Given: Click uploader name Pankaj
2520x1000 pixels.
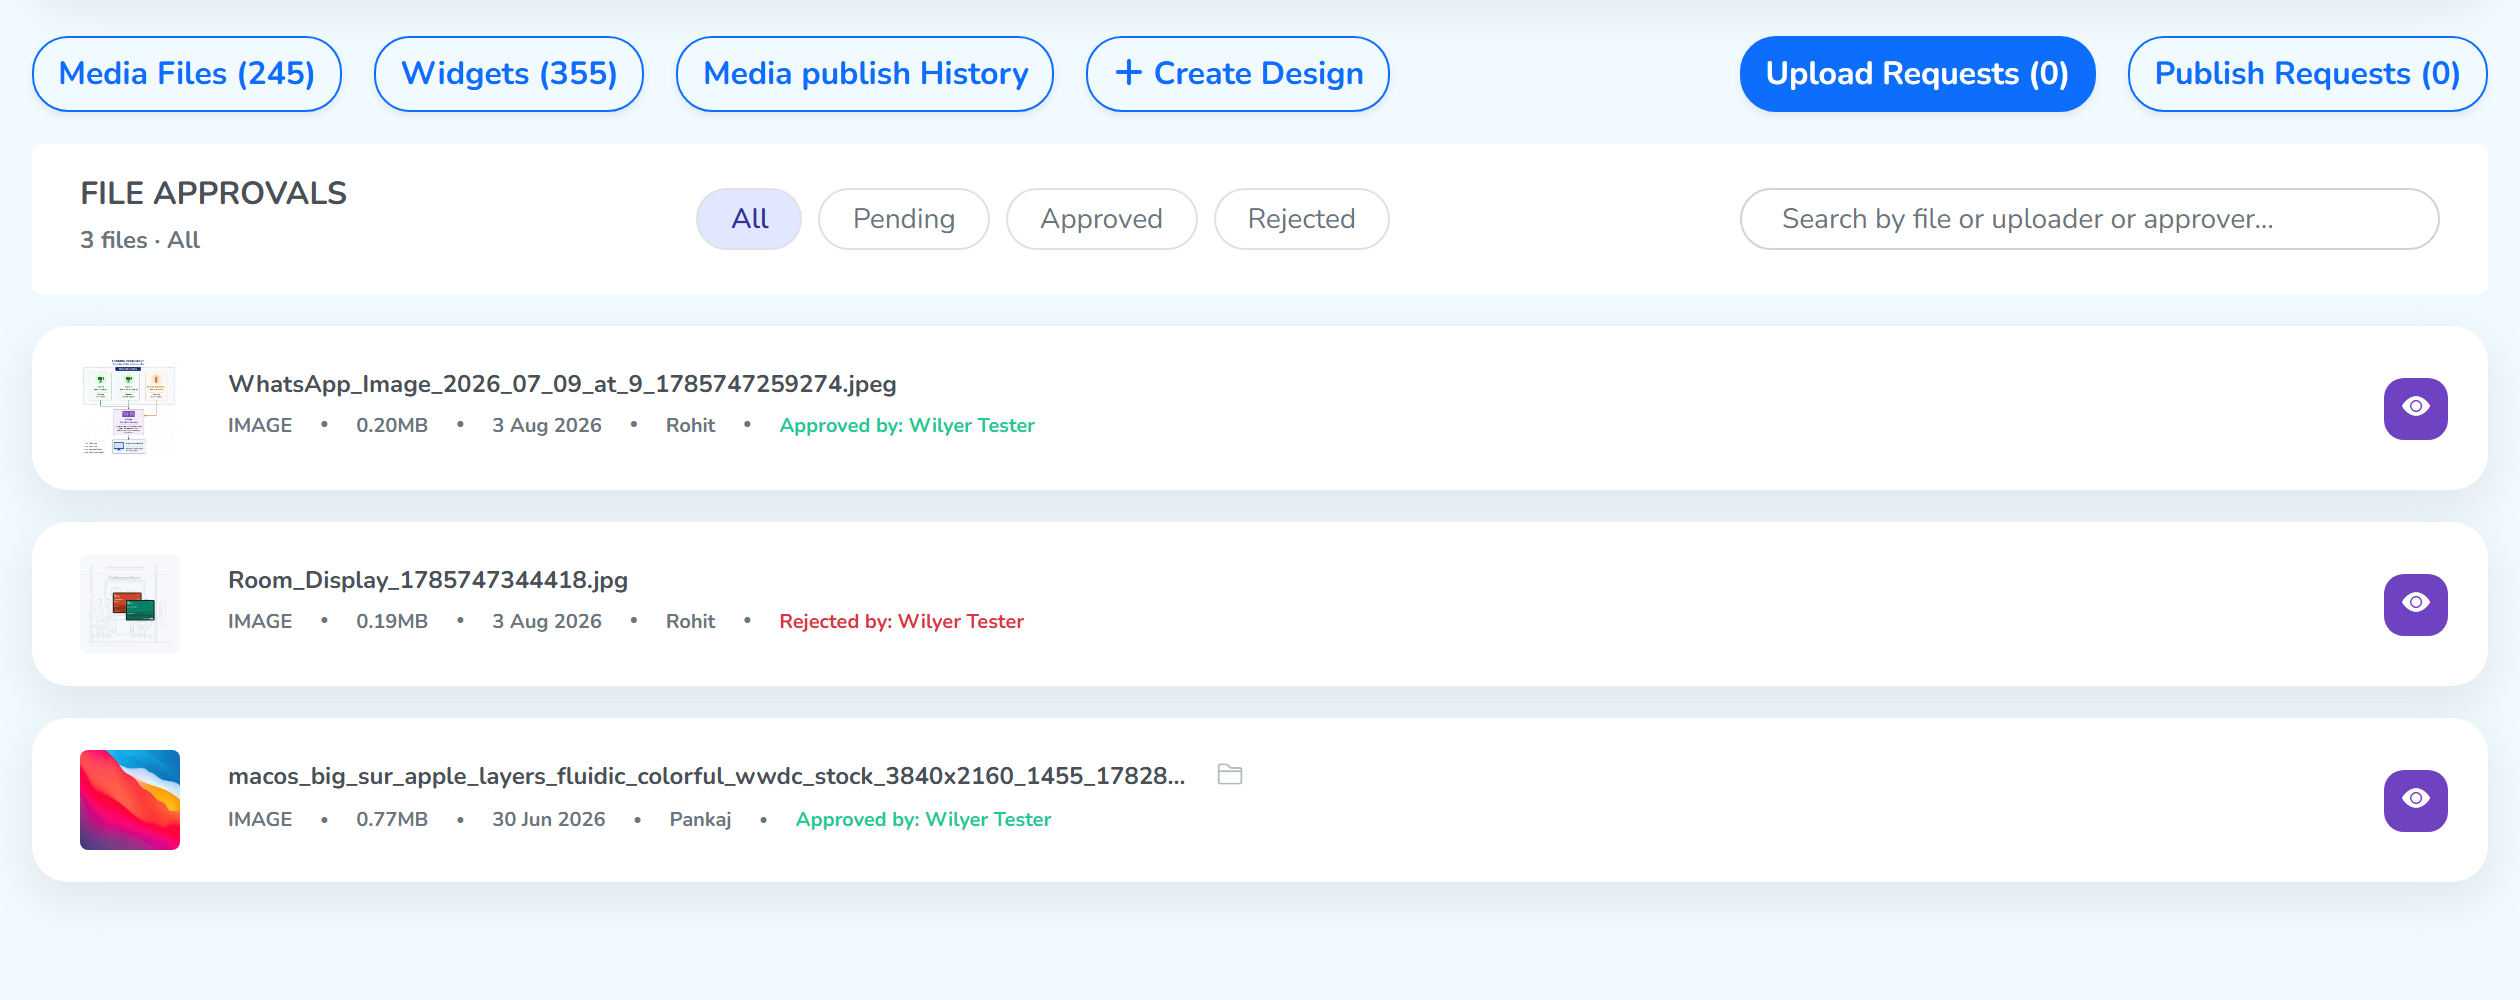Looking at the screenshot, I should (700, 819).
